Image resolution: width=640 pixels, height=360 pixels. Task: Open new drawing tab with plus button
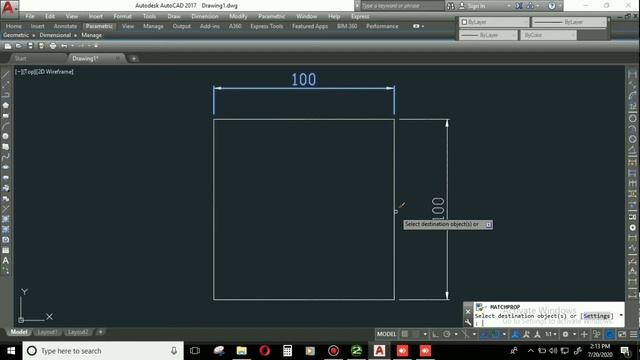point(133,59)
